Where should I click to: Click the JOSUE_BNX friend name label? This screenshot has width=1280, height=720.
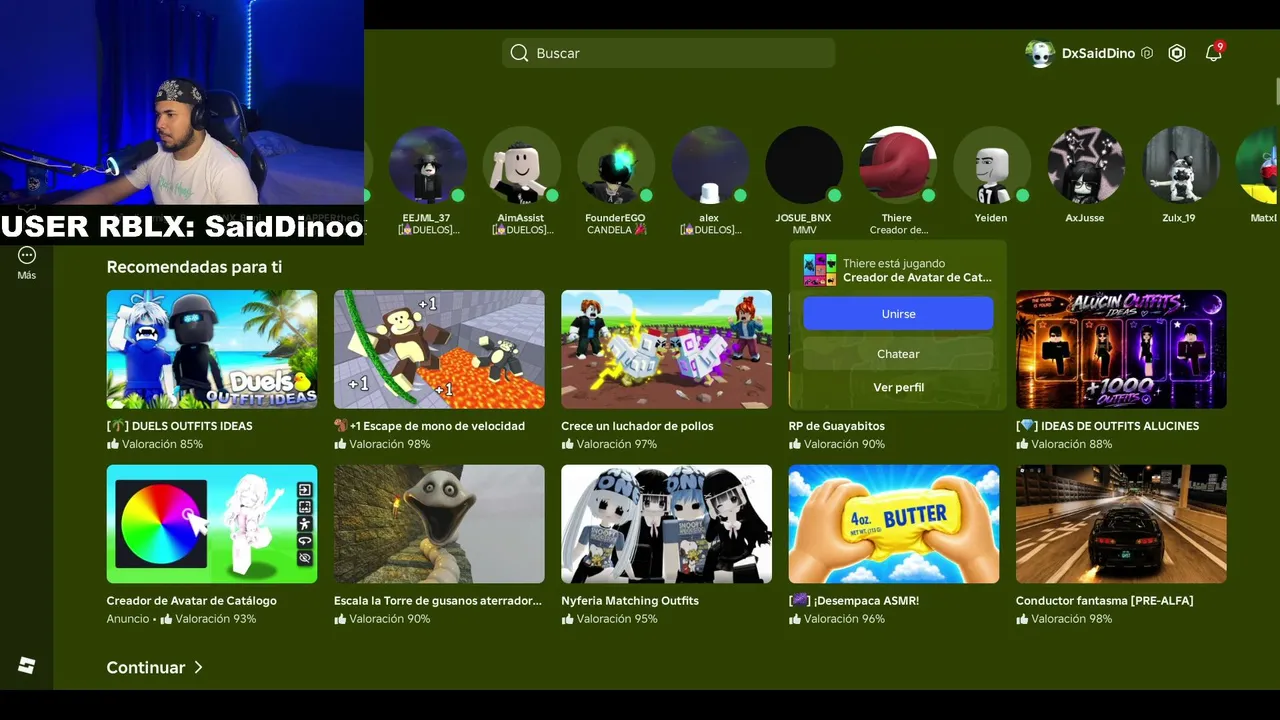(x=804, y=218)
